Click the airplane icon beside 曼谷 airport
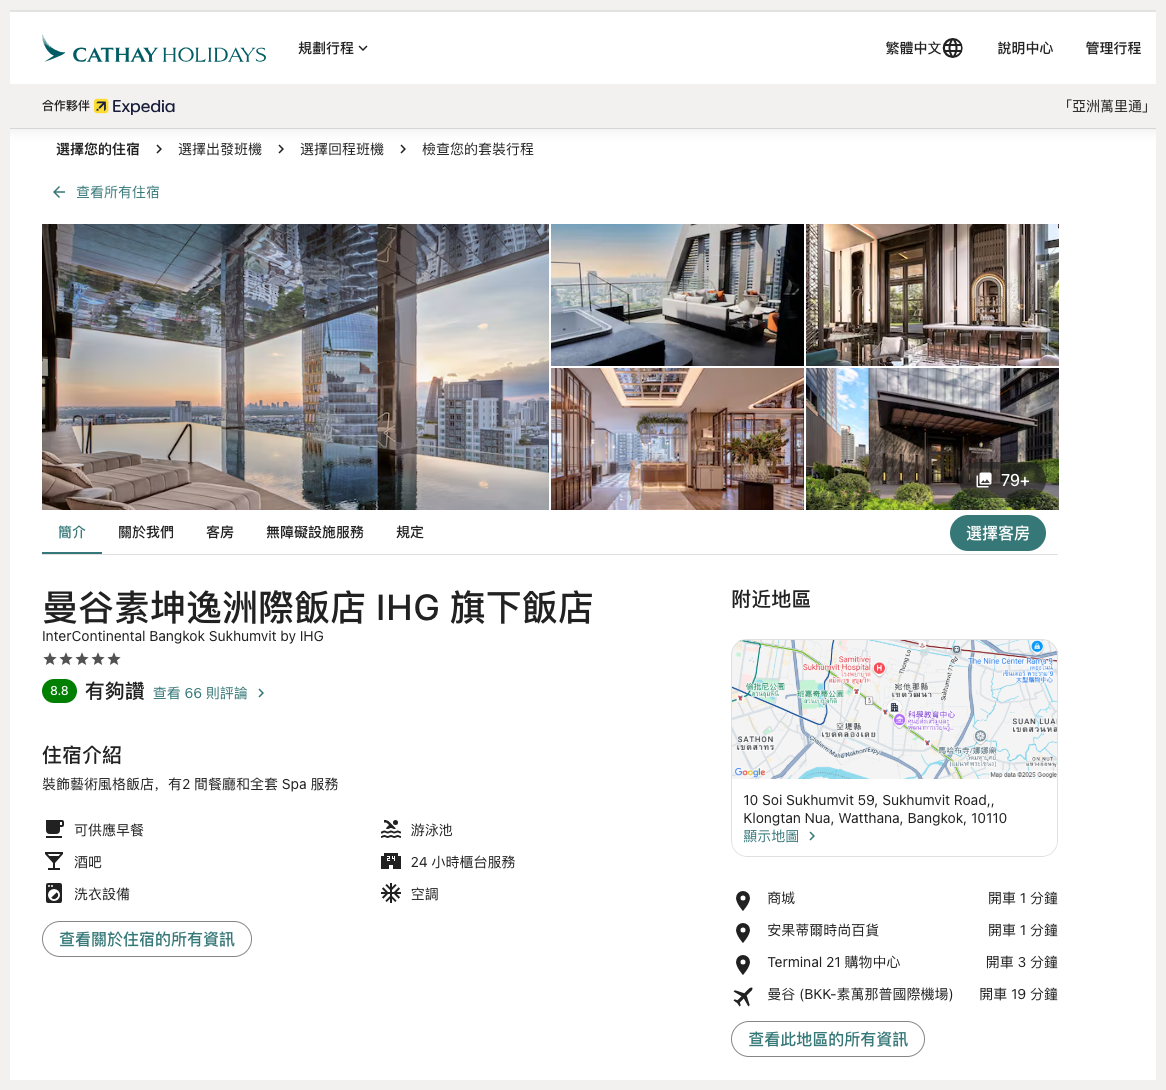Viewport: 1166px width, 1090px height. tap(743, 996)
